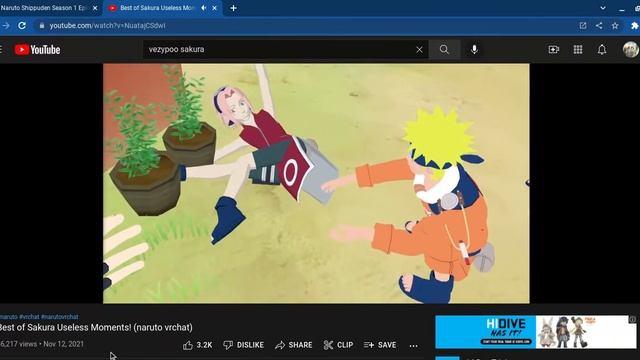Close the Best of Sakura tab
Image resolution: width=640 pixels, height=360 pixels.
(x=214, y=8)
